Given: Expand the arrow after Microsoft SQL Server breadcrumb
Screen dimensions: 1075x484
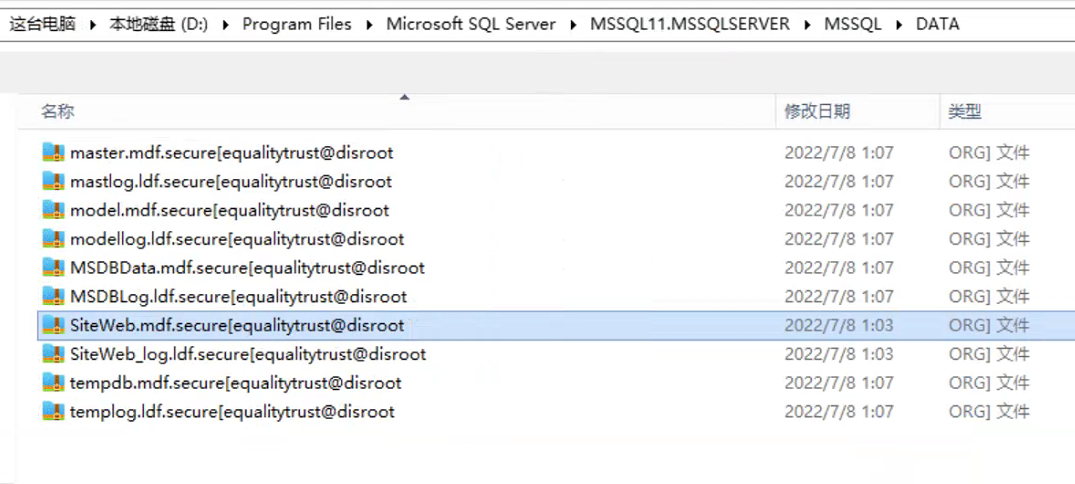Looking at the screenshot, I should pos(573,25).
